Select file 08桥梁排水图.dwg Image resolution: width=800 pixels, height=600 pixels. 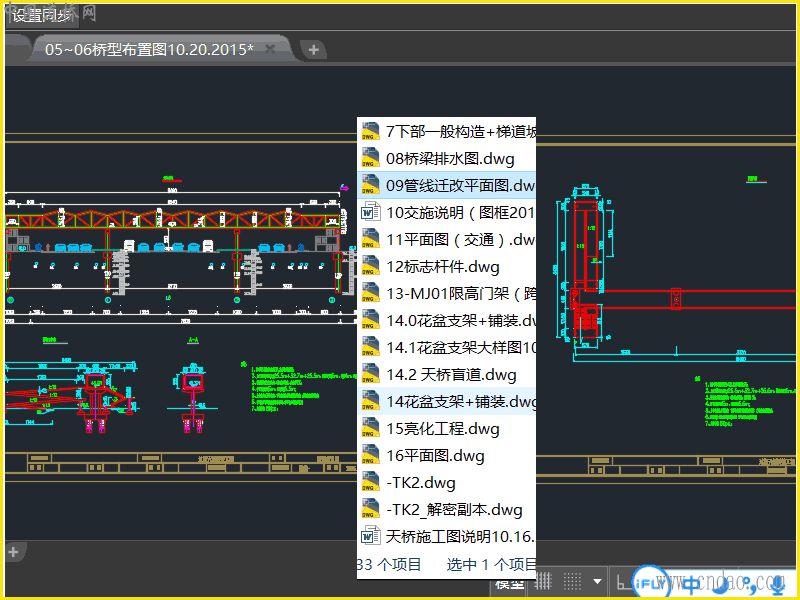pyautogui.click(x=446, y=159)
